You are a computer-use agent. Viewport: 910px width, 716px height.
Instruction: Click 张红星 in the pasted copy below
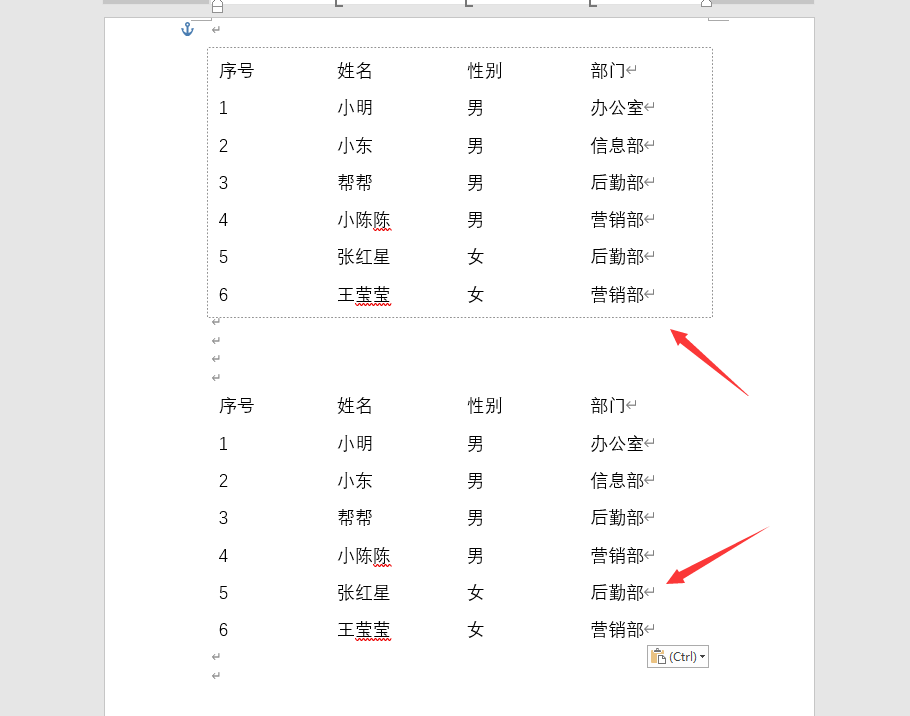[364, 593]
